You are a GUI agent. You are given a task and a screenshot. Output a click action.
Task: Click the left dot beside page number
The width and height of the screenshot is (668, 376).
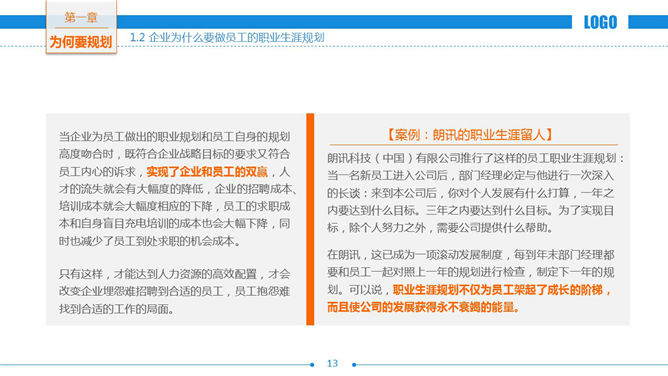click(x=312, y=365)
